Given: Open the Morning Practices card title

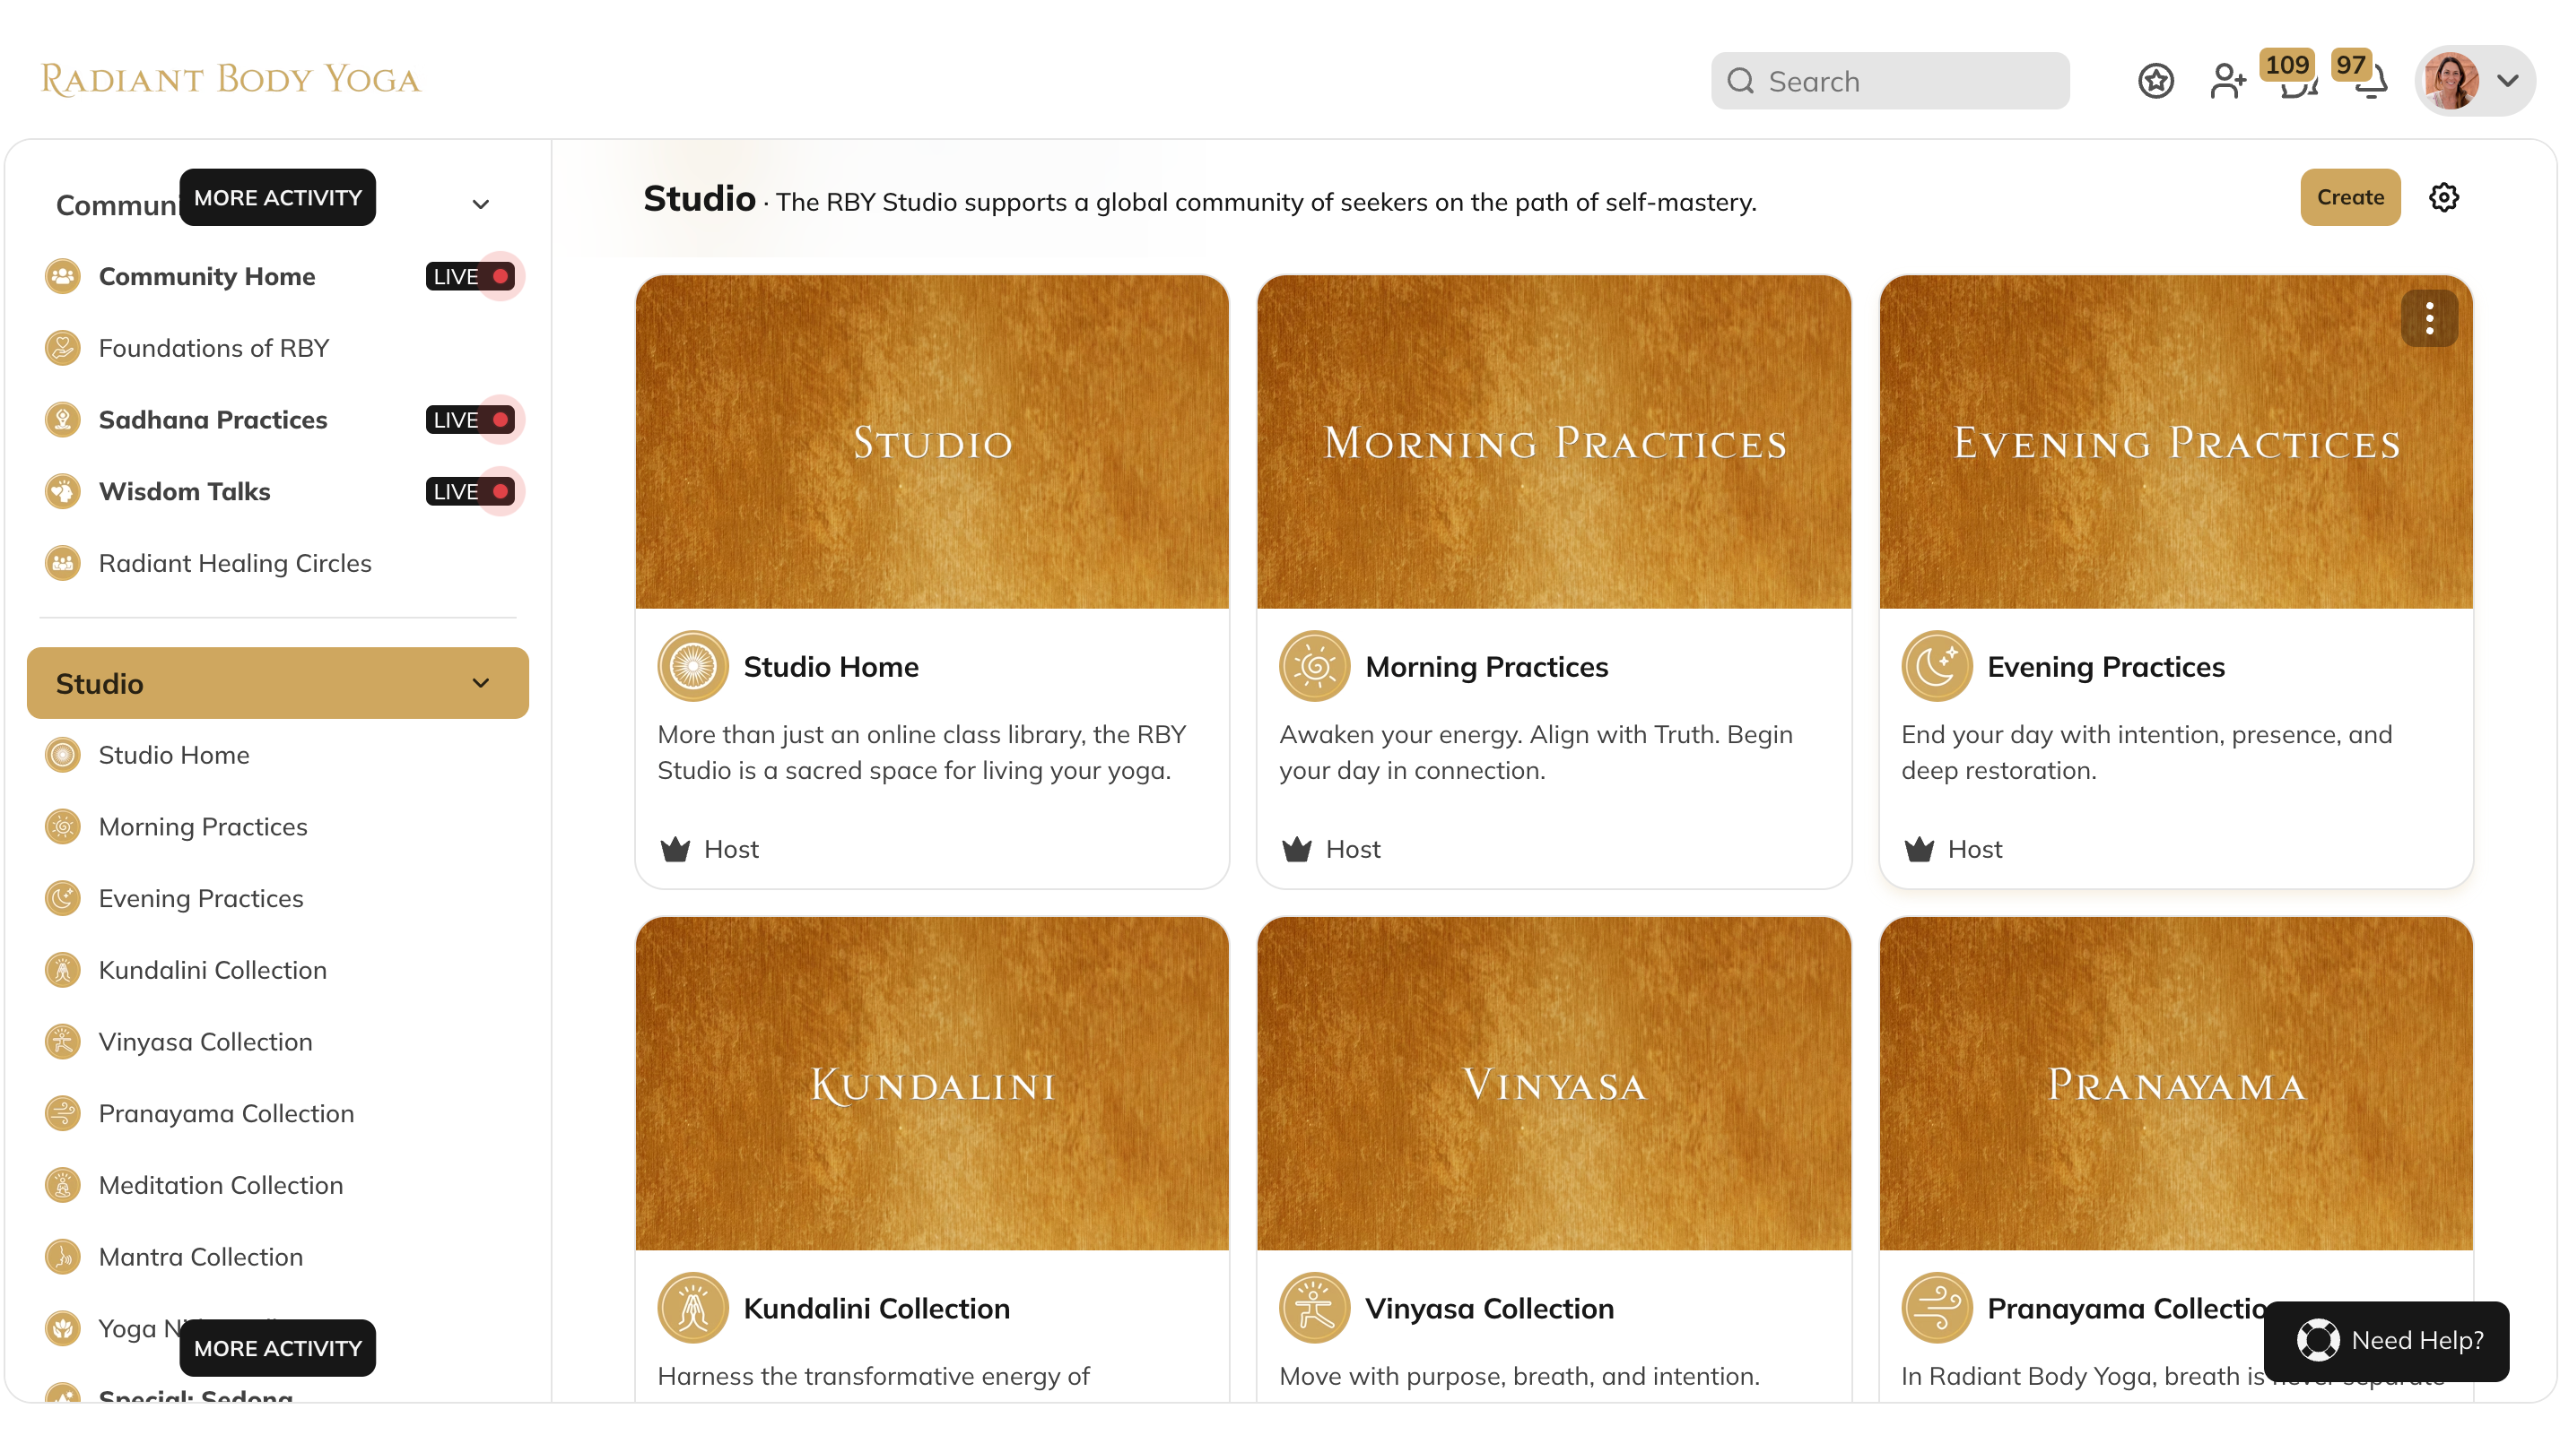Looking at the screenshot, I should tap(1486, 667).
